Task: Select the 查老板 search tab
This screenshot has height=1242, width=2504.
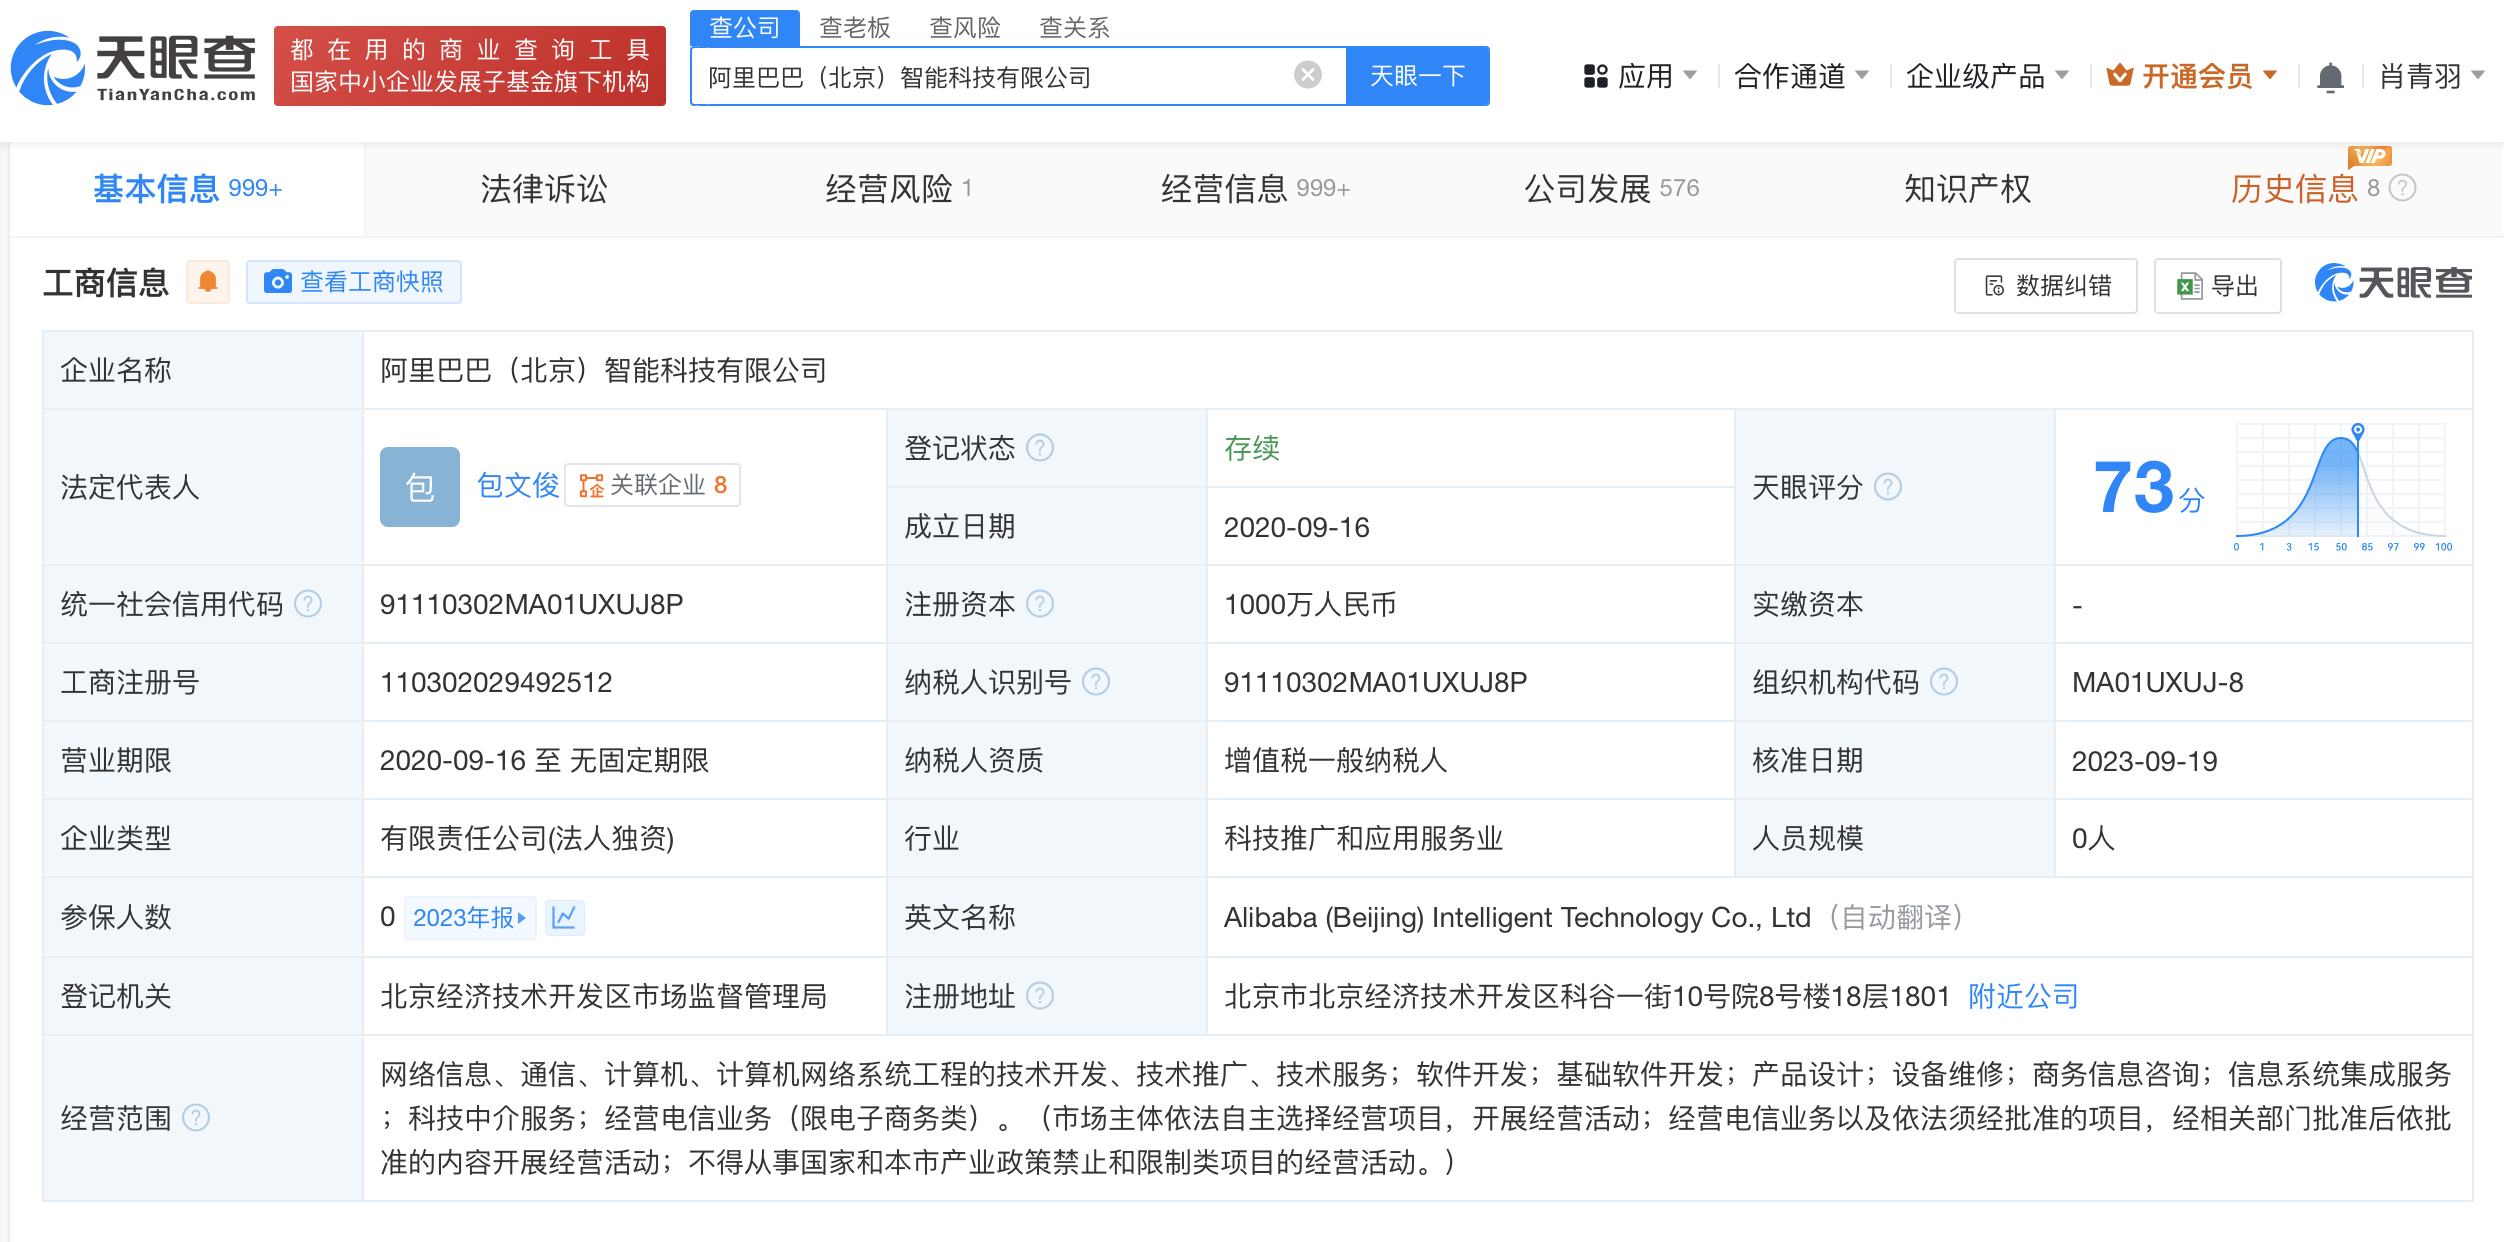Action: [854, 27]
